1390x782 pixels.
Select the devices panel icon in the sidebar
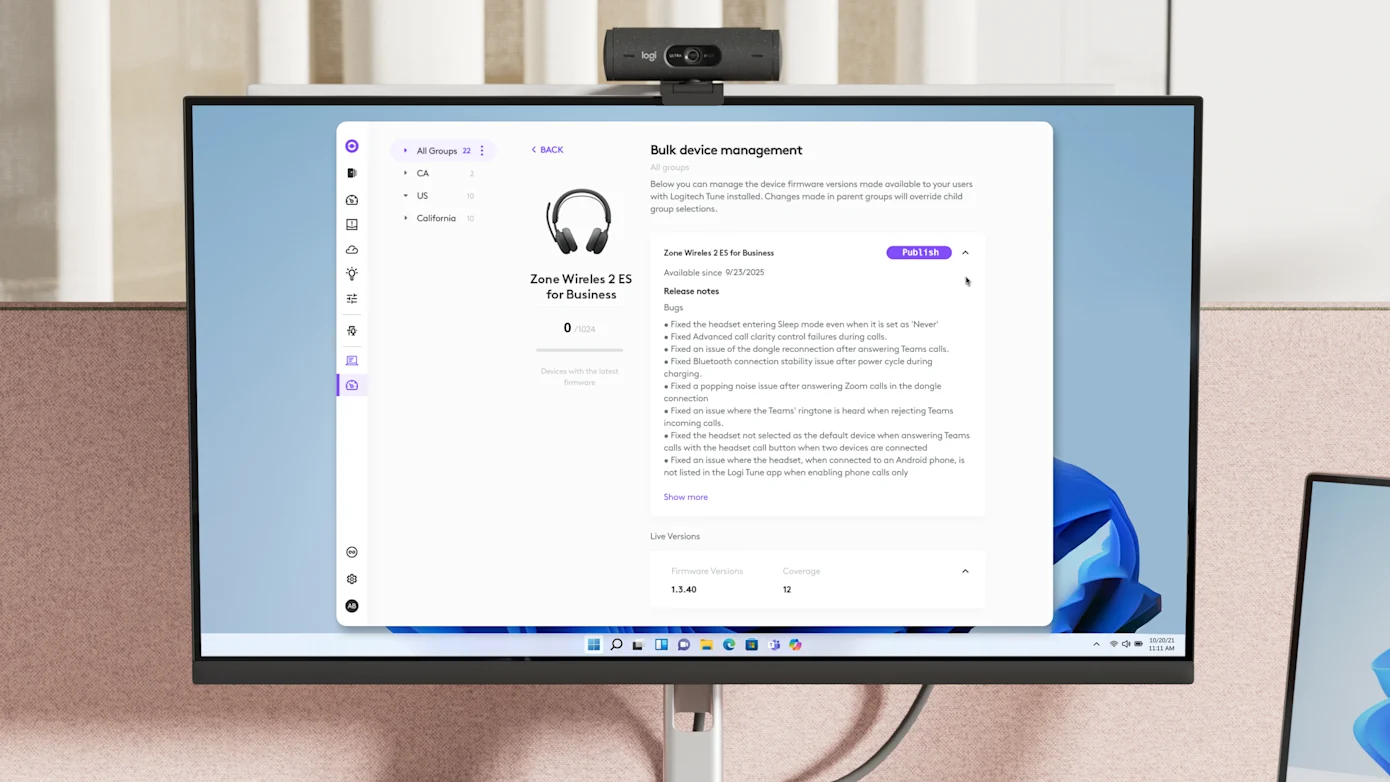point(351,172)
